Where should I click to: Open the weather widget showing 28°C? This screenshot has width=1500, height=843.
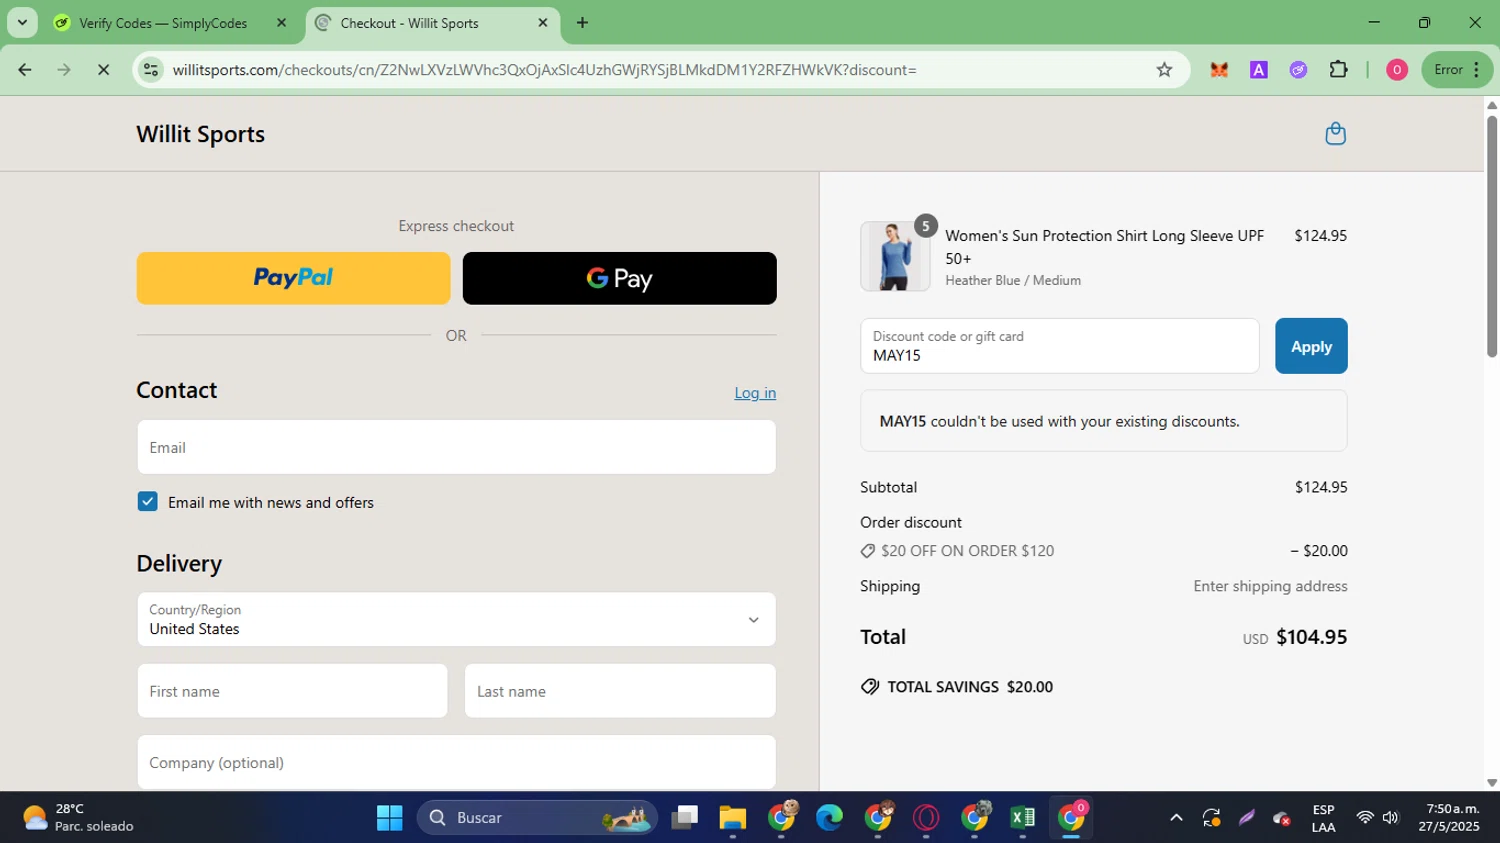click(x=78, y=818)
